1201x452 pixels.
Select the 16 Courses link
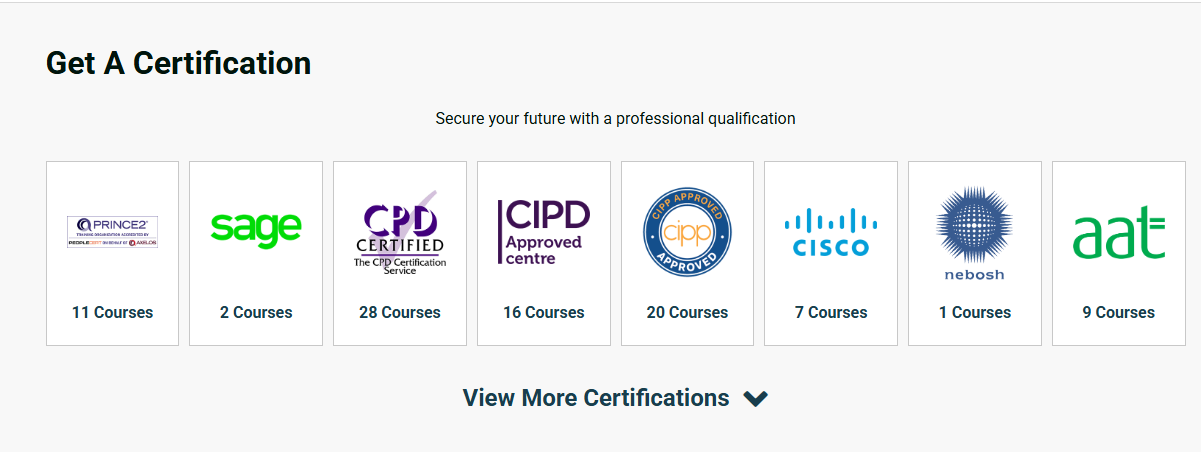pos(544,312)
